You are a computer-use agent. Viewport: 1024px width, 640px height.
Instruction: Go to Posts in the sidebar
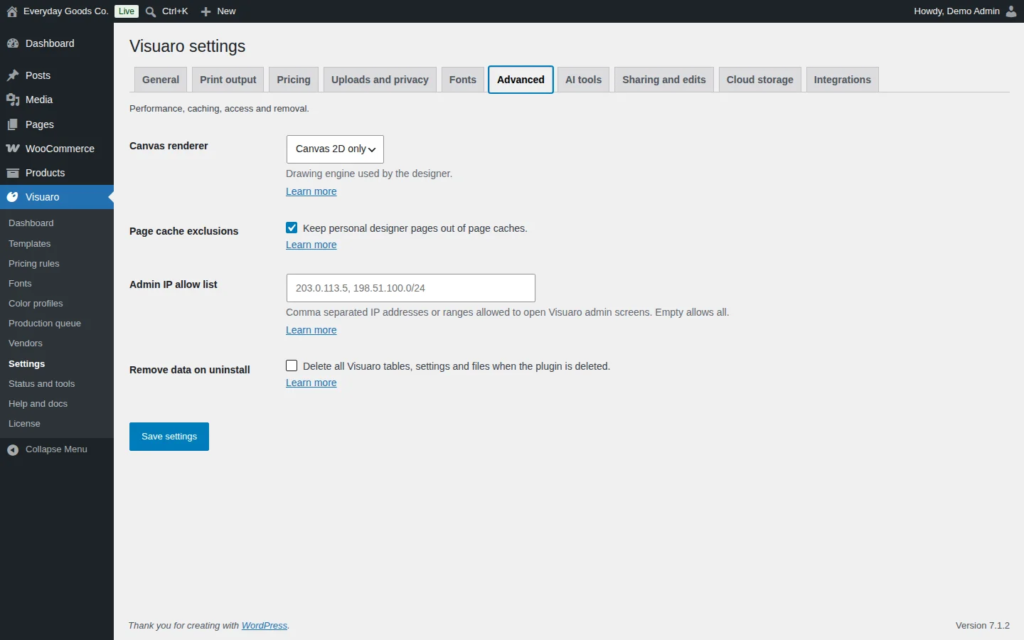point(38,75)
